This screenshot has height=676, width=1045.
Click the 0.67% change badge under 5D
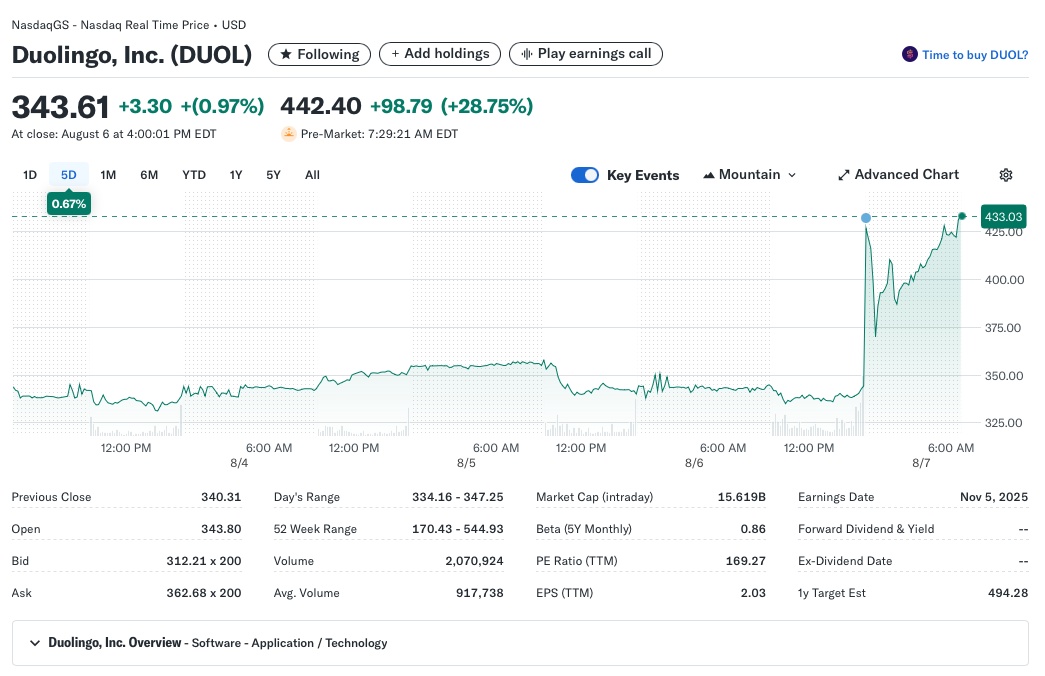pos(69,203)
